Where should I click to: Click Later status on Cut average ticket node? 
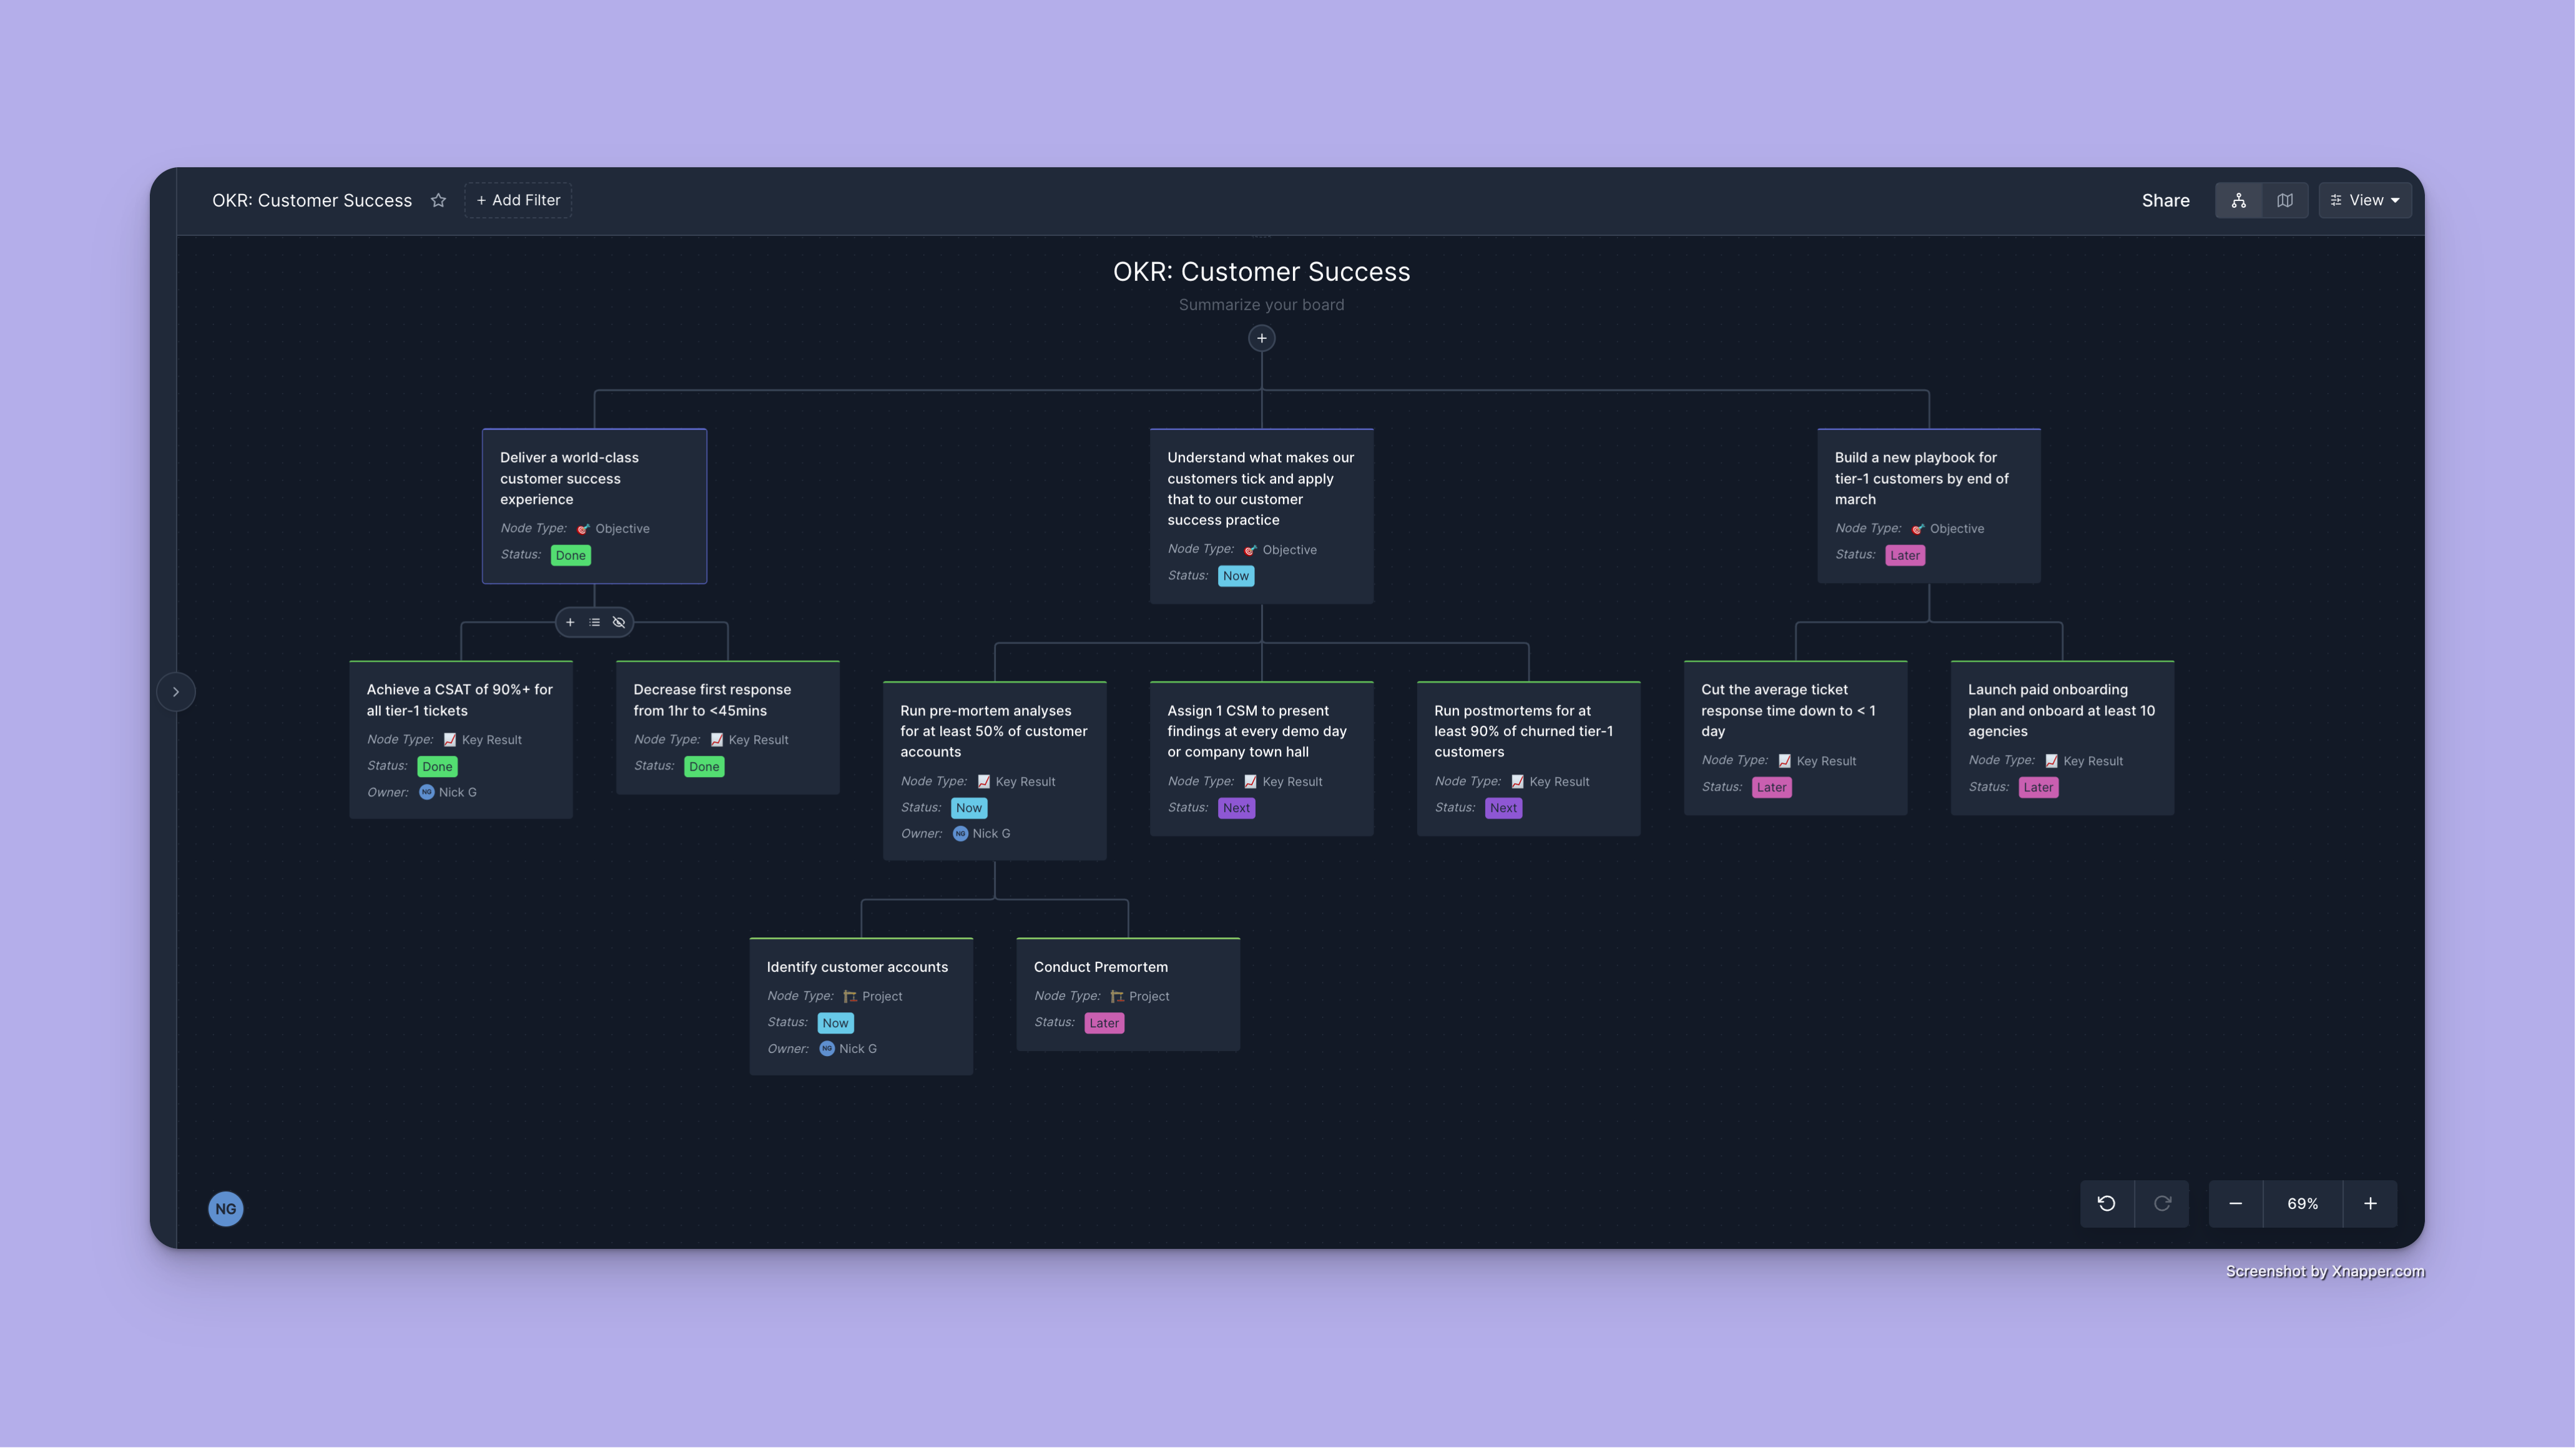point(1771,788)
